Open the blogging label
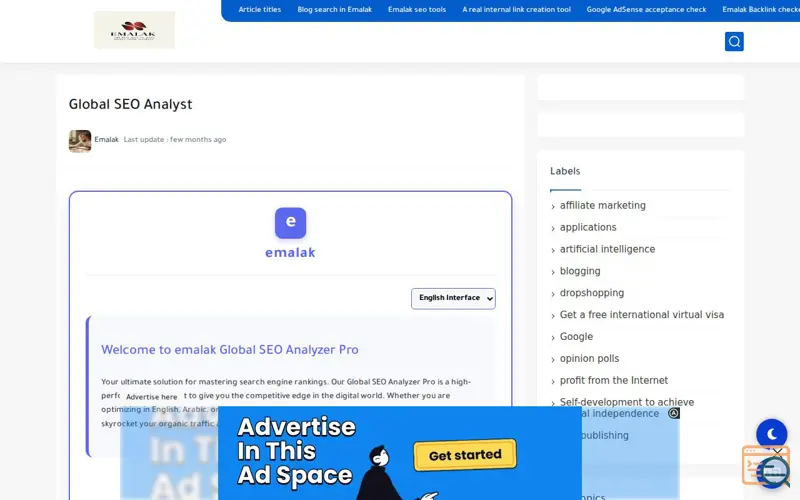The width and height of the screenshot is (800, 500). click(x=580, y=271)
